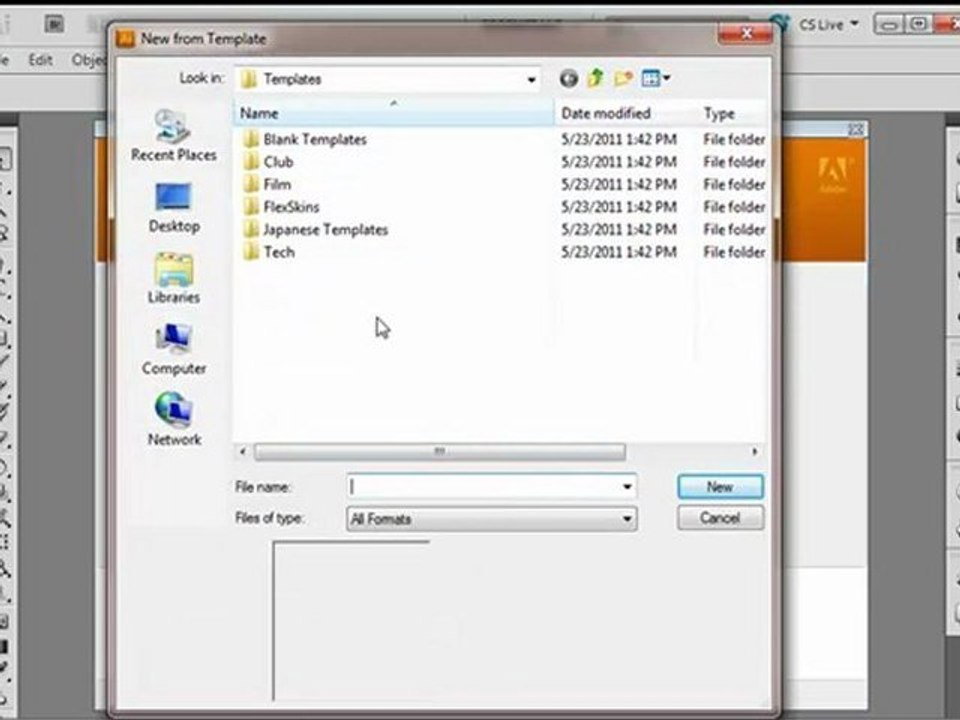
Task: Click the Tech row File folder type
Action: 733,252
